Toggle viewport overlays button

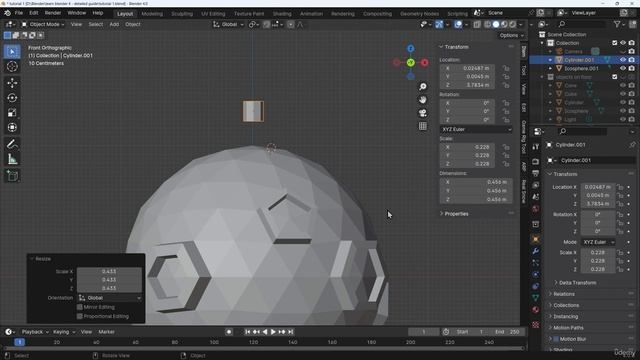point(458,24)
